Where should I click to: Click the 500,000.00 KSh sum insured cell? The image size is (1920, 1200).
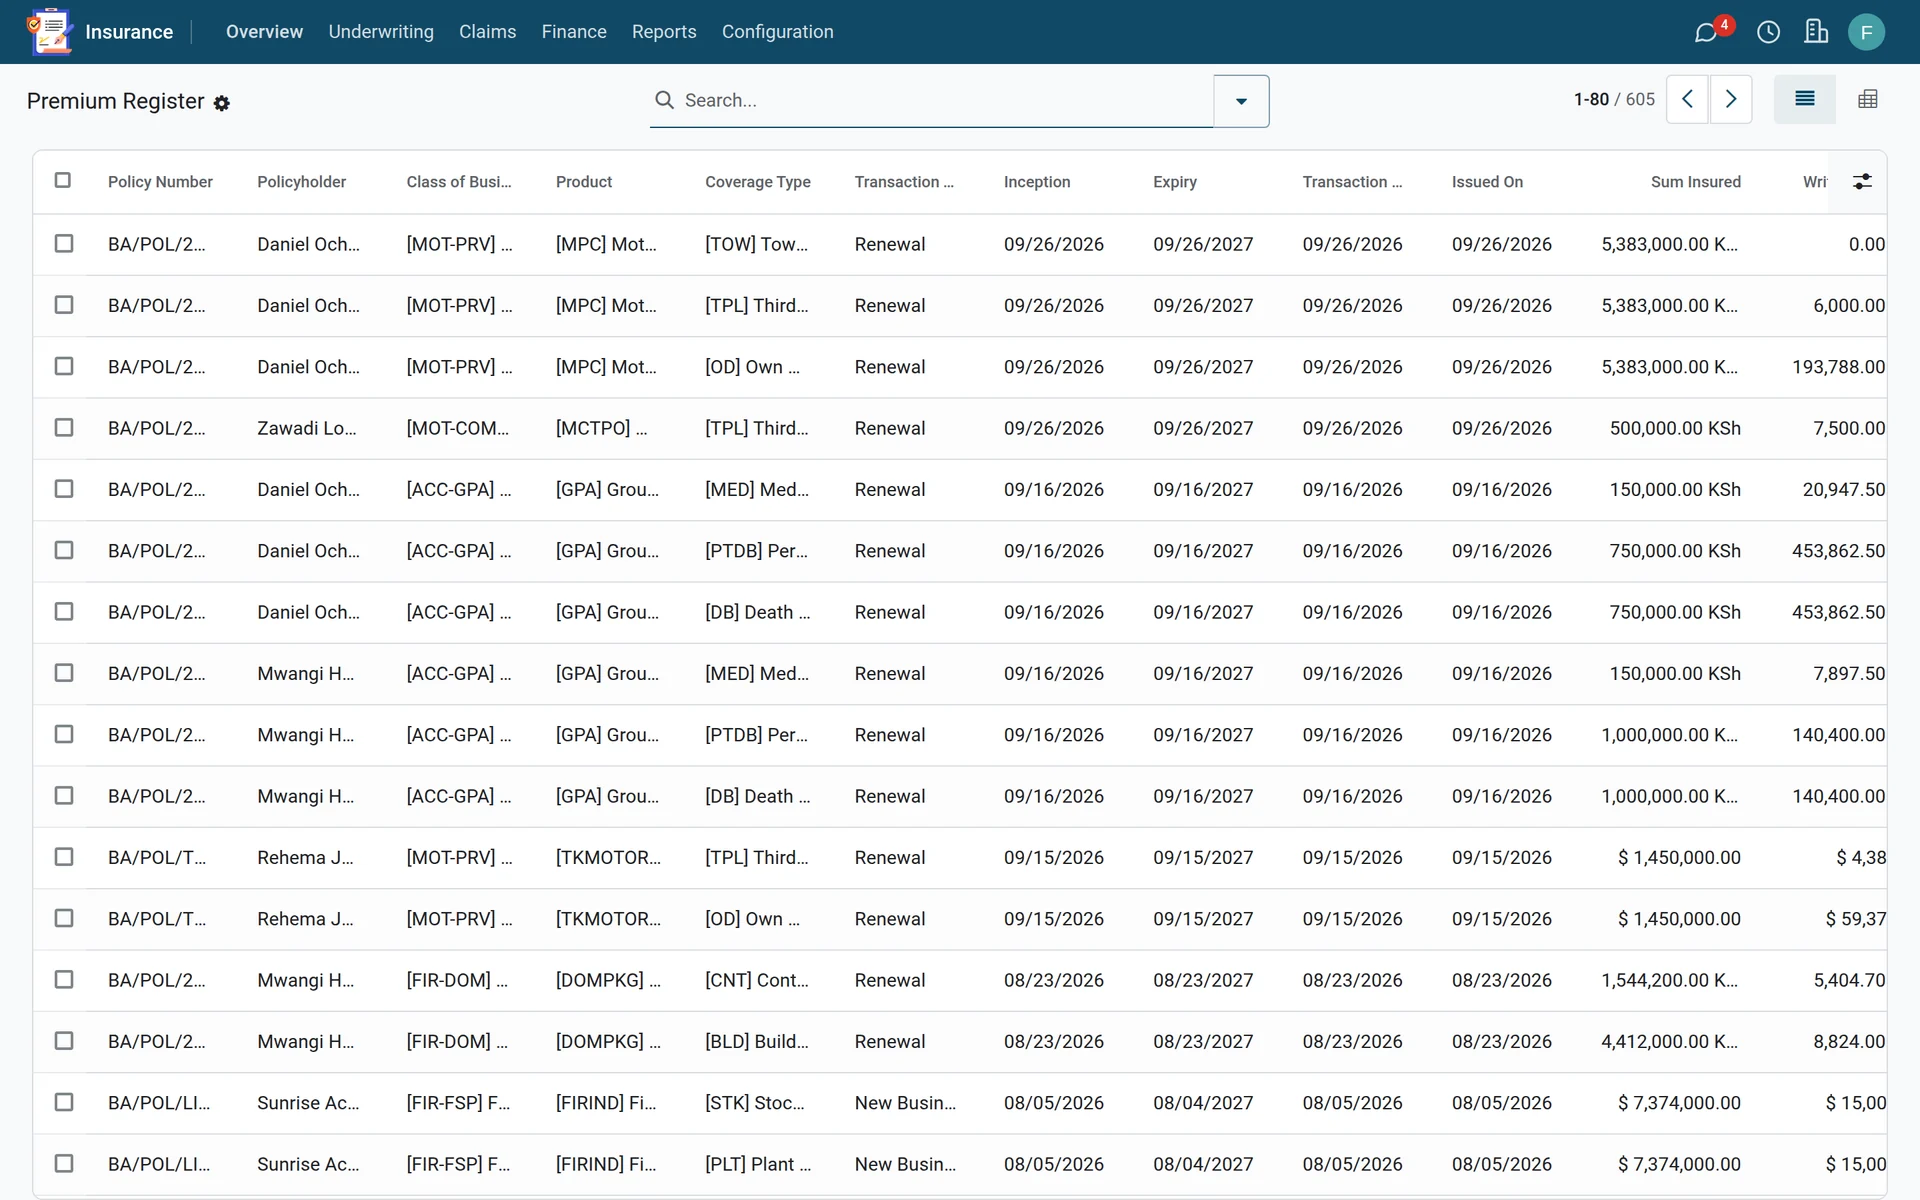point(1675,428)
